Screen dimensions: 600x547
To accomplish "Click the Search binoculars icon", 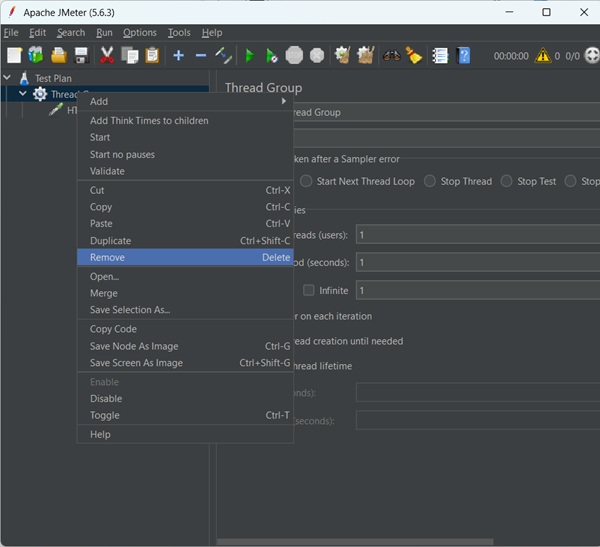I will tap(391, 55).
